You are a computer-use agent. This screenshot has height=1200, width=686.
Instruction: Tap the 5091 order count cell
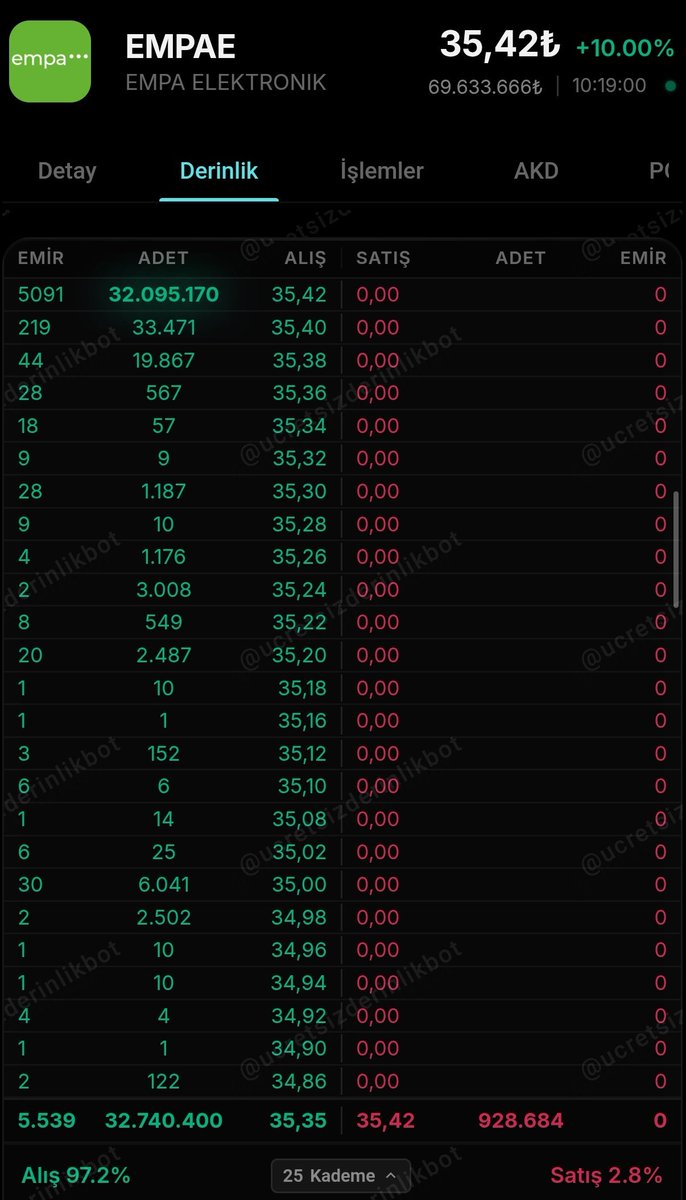click(41, 295)
